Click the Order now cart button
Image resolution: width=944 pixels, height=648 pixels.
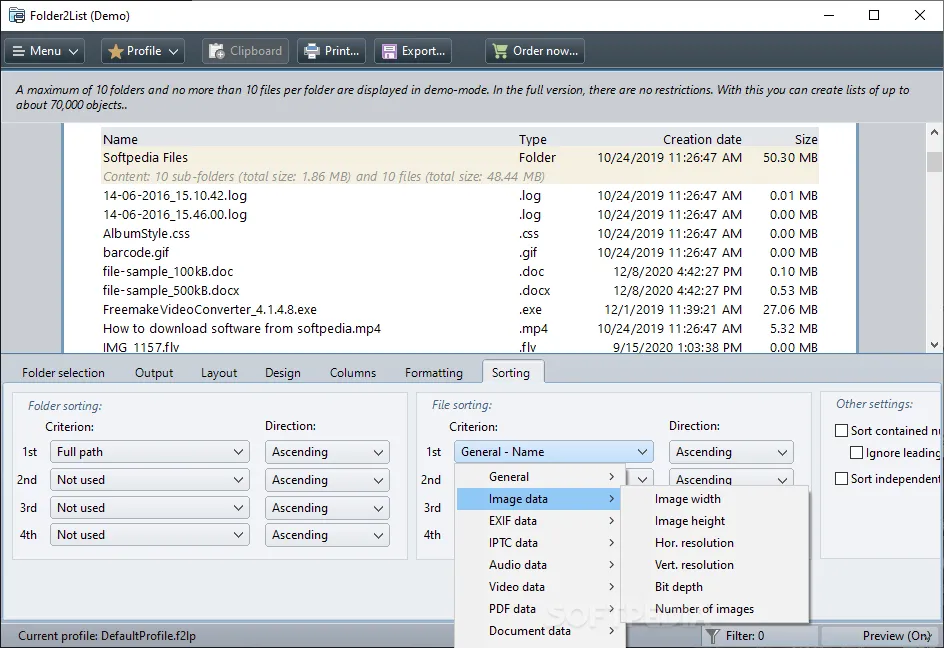(535, 51)
